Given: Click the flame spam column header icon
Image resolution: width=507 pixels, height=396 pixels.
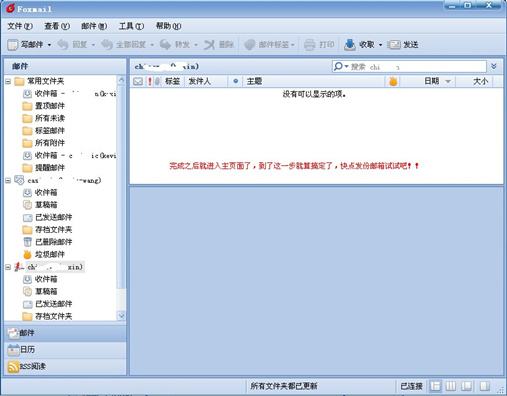Looking at the screenshot, I should point(393,81).
